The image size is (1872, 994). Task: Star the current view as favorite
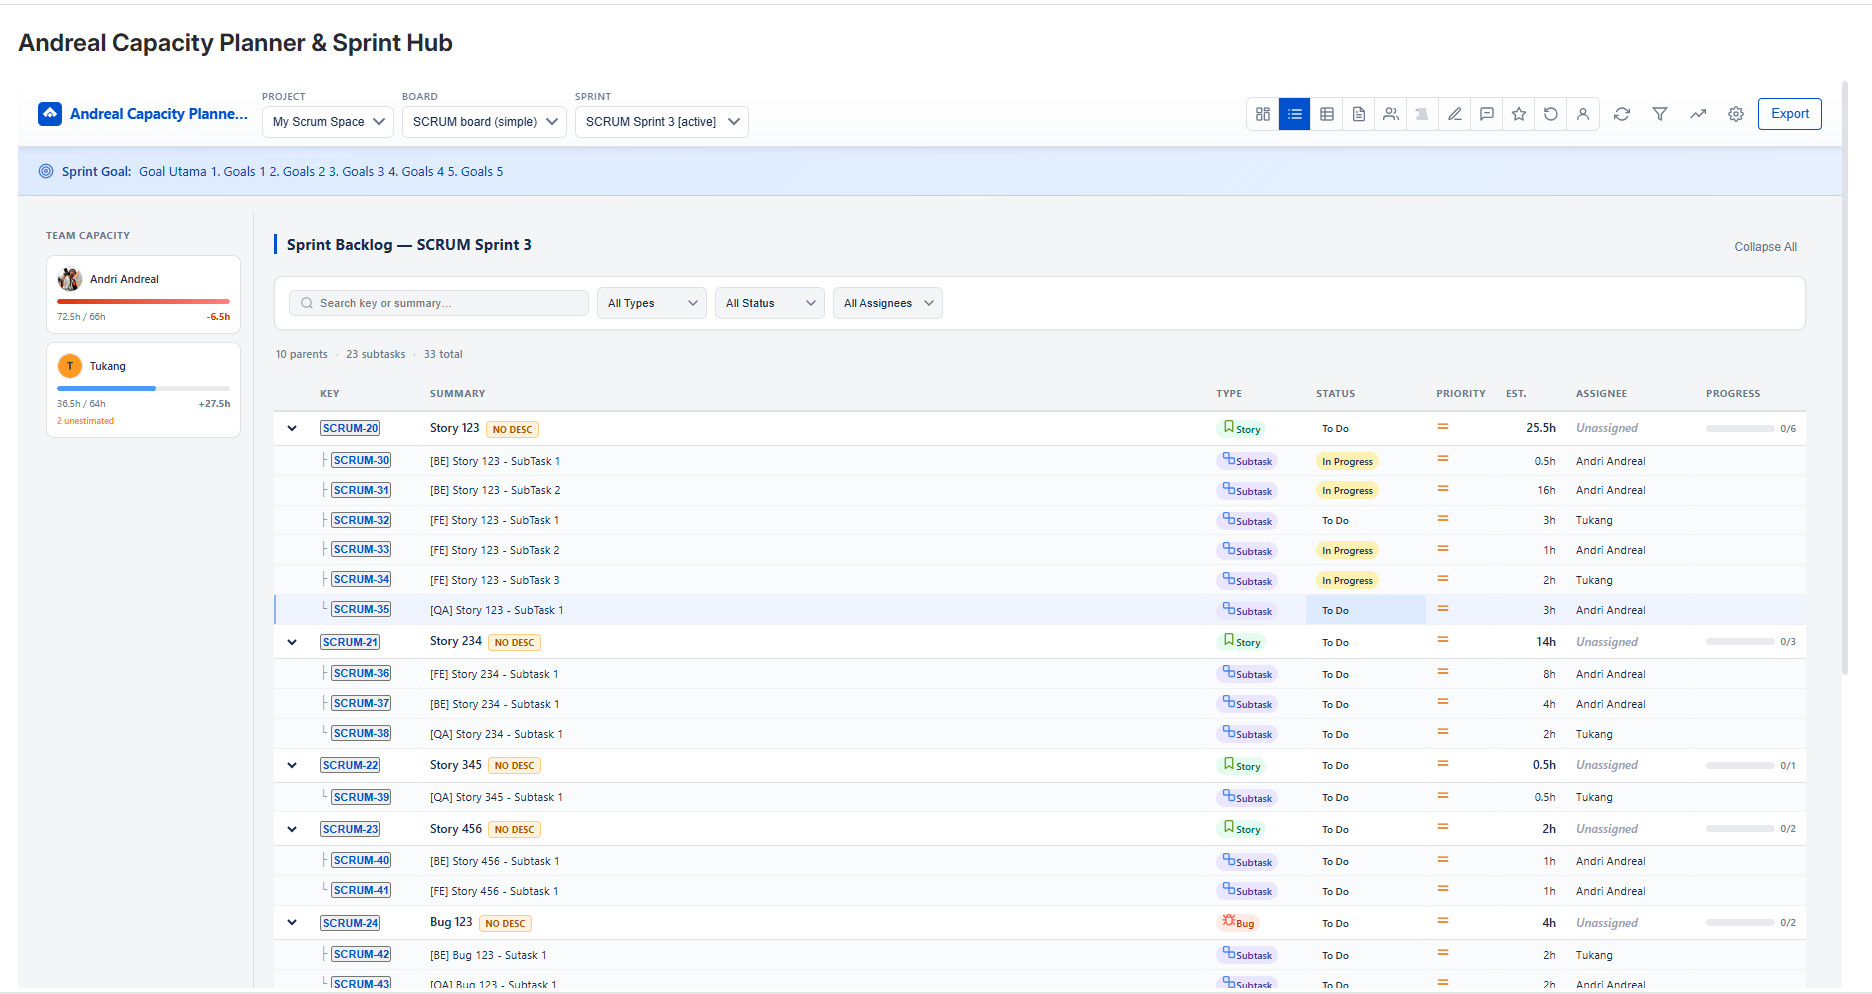pyautogui.click(x=1518, y=113)
